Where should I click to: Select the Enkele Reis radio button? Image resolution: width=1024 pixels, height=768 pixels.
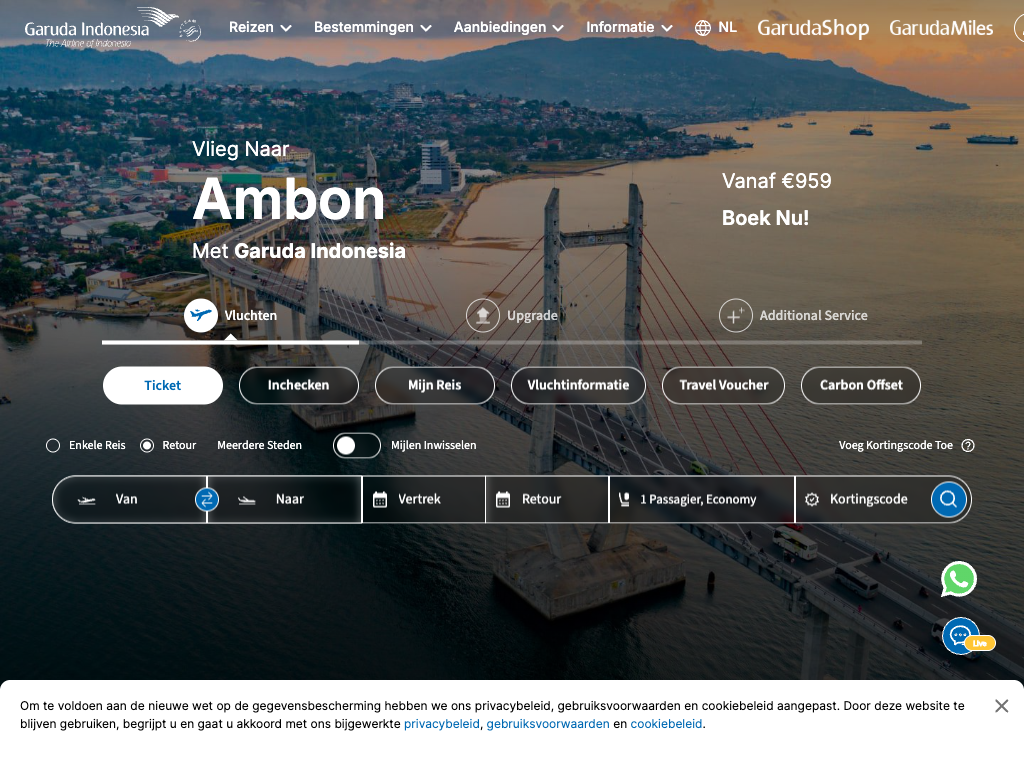point(53,445)
